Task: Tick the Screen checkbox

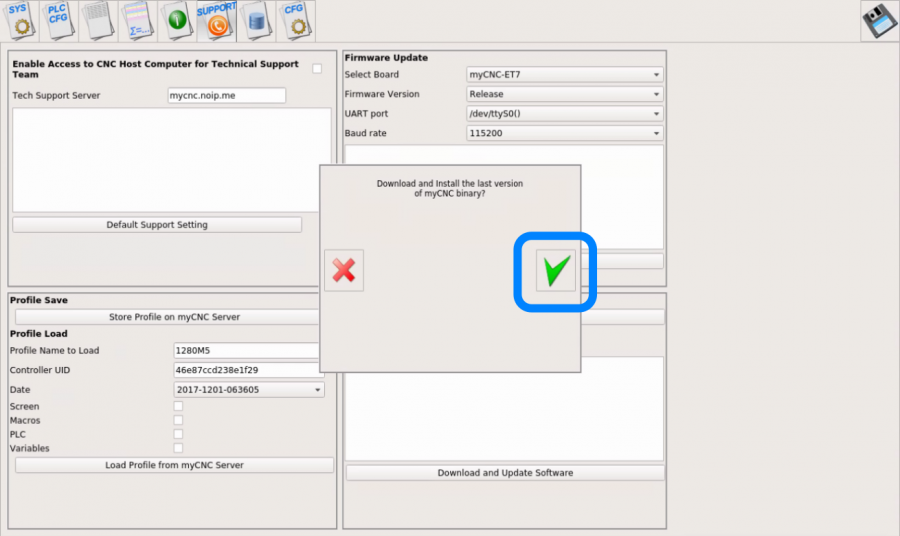Action: 178,407
